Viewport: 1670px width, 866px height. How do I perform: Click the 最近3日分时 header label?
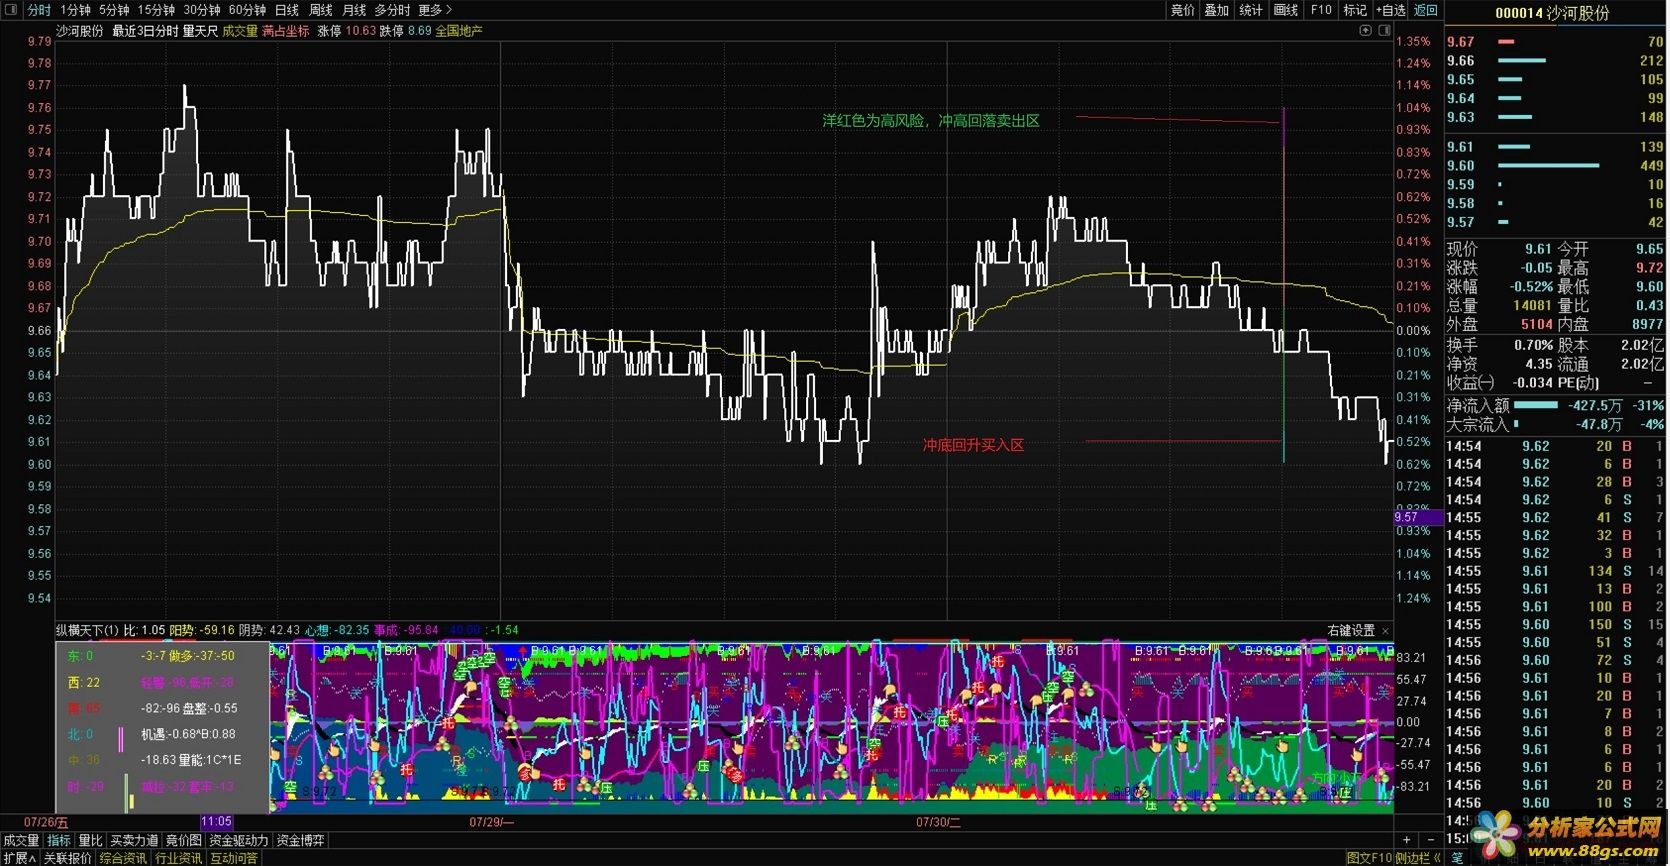[x=145, y=31]
